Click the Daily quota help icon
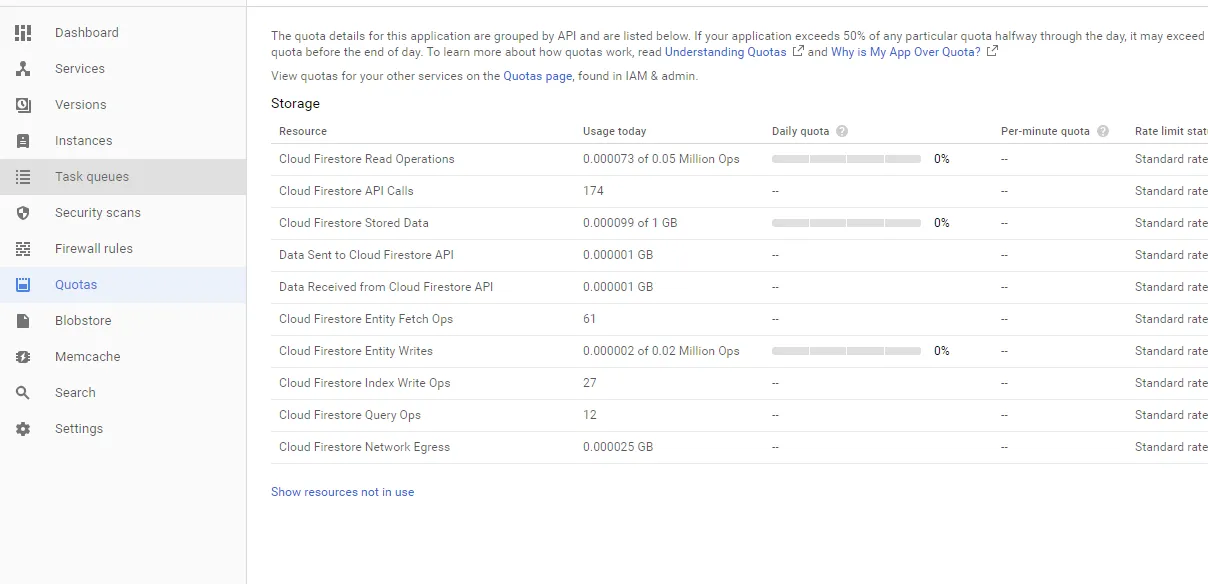 coord(842,131)
